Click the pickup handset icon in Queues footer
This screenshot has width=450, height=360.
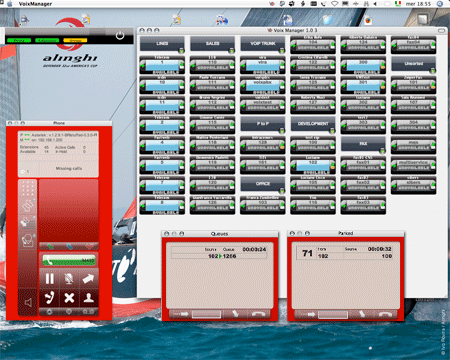coord(235,314)
